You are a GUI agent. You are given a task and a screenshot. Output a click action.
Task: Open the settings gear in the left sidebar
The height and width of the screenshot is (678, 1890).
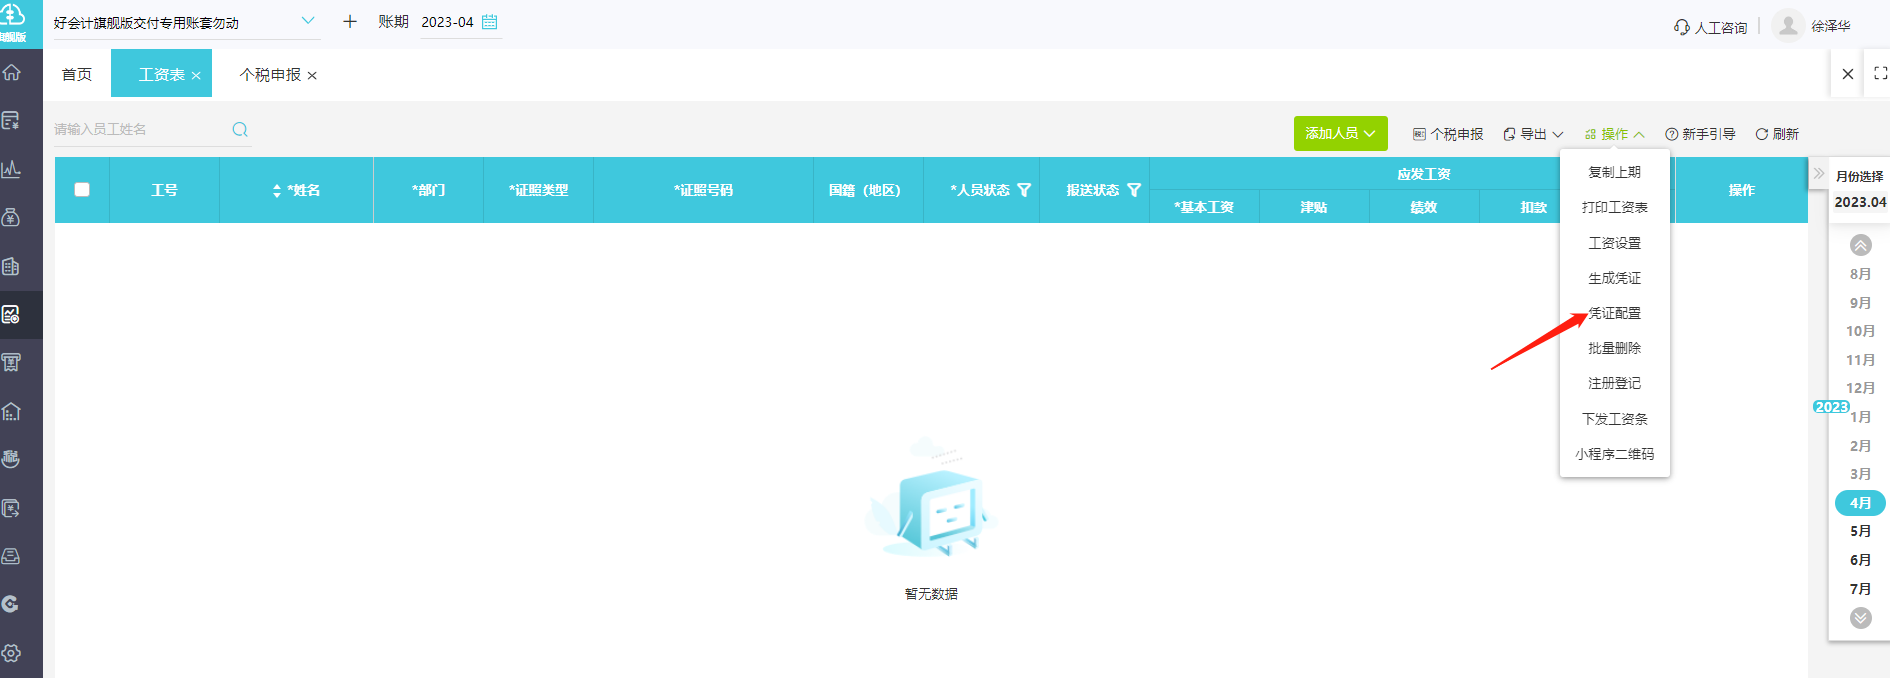pyautogui.click(x=12, y=653)
